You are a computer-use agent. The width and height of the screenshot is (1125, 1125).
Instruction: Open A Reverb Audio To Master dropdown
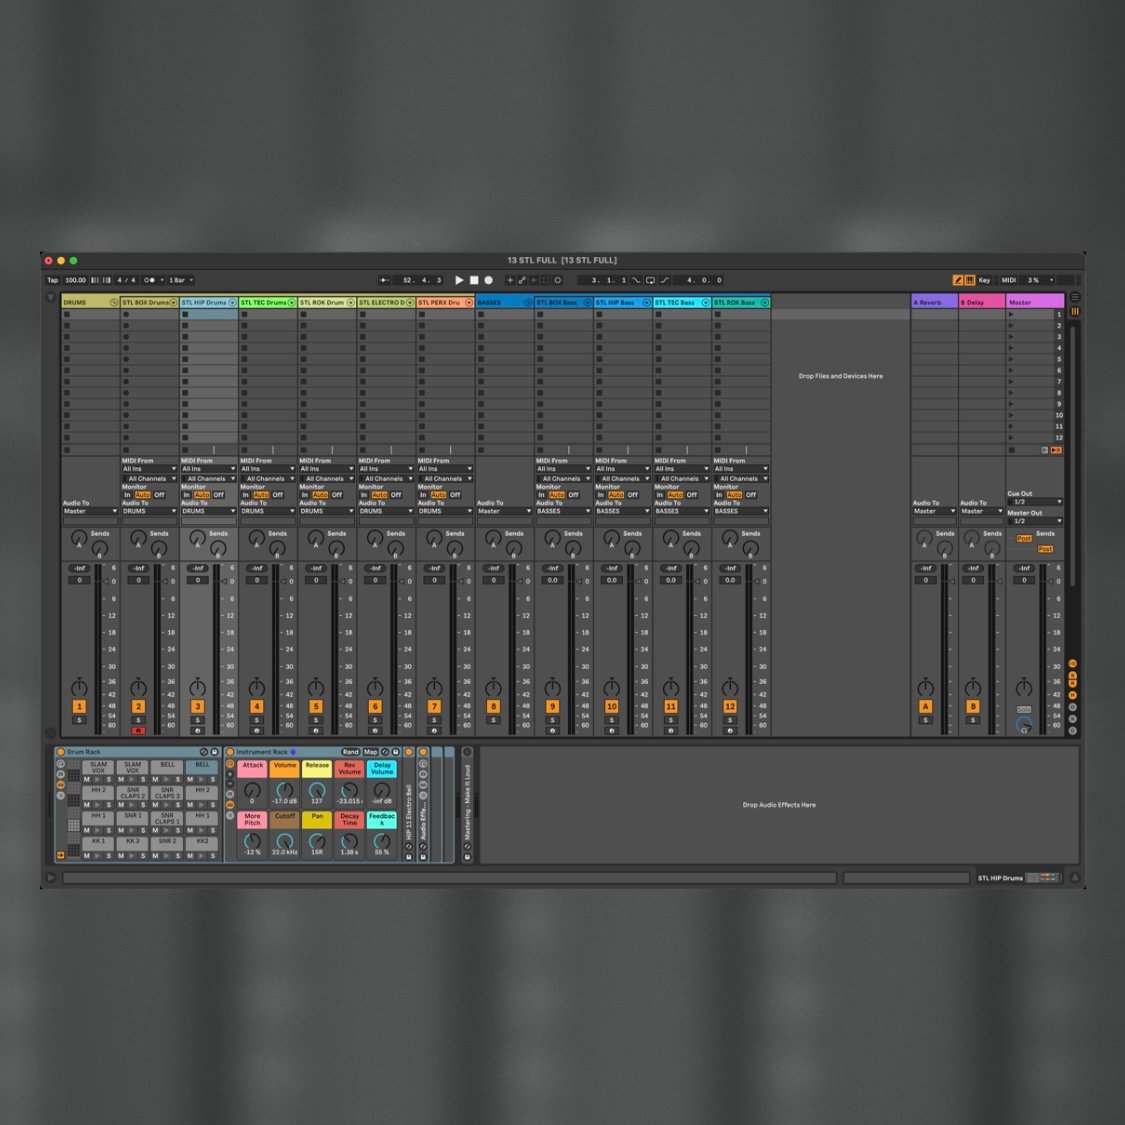(934, 512)
